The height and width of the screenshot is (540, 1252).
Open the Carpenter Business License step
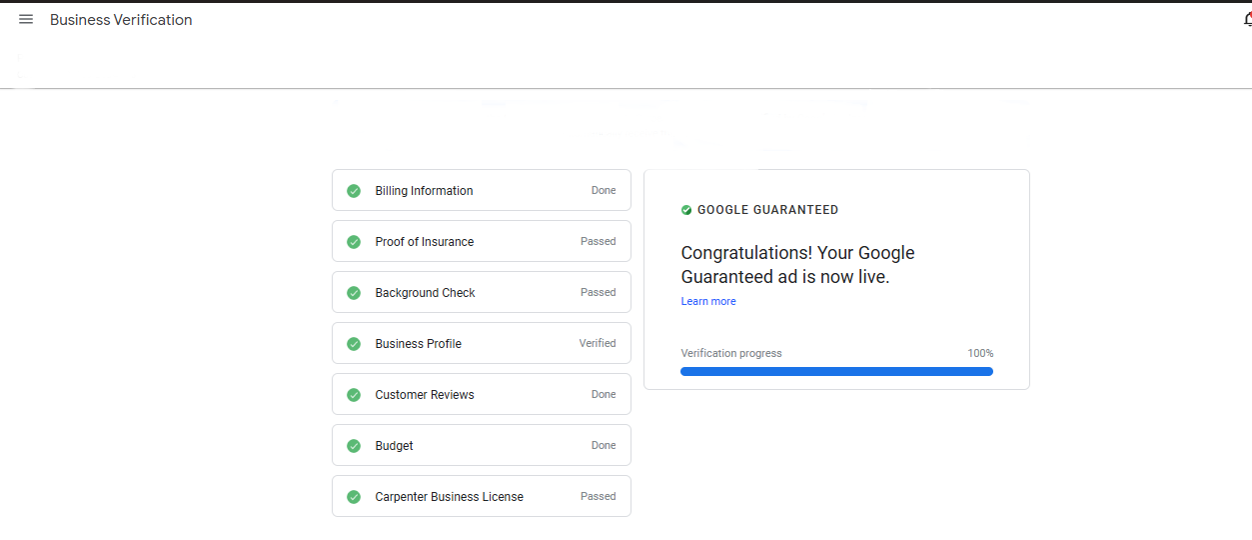(x=481, y=496)
